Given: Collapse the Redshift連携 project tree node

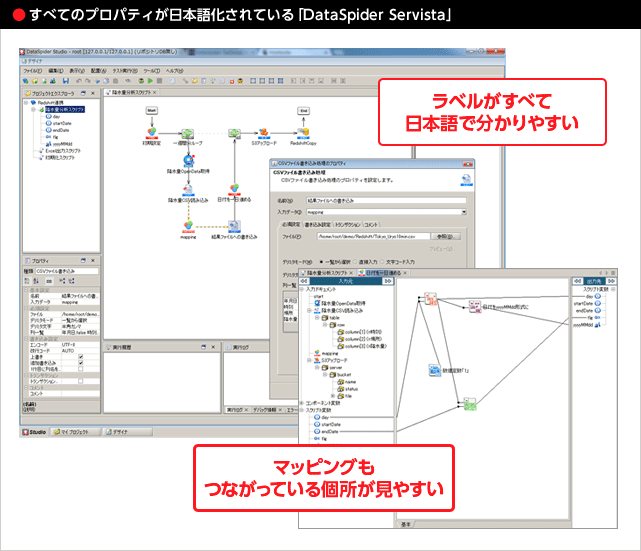Looking at the screenshot, I should (28, 103).
